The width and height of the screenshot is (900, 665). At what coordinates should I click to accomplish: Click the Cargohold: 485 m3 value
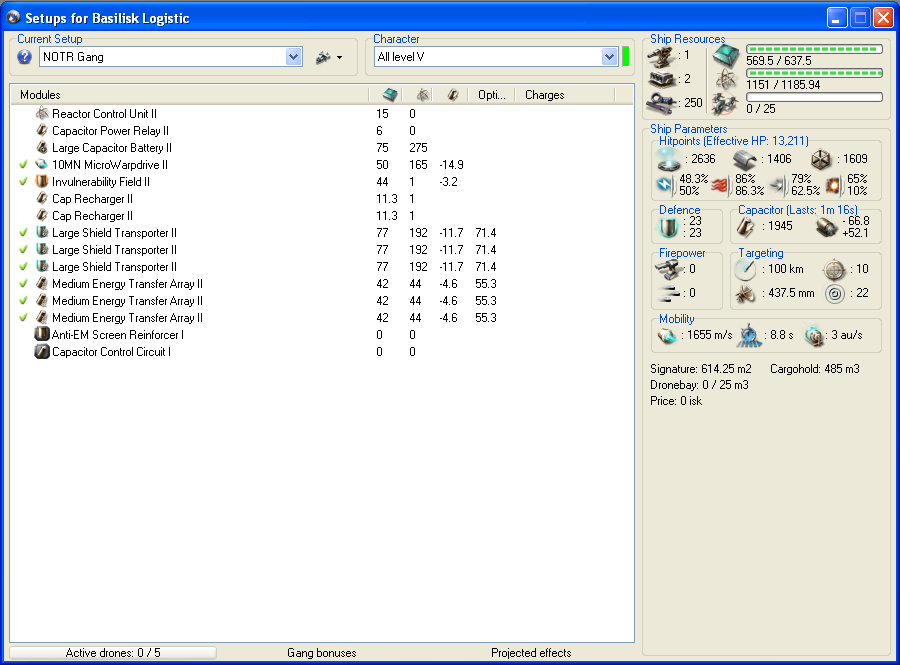[814, 369]
